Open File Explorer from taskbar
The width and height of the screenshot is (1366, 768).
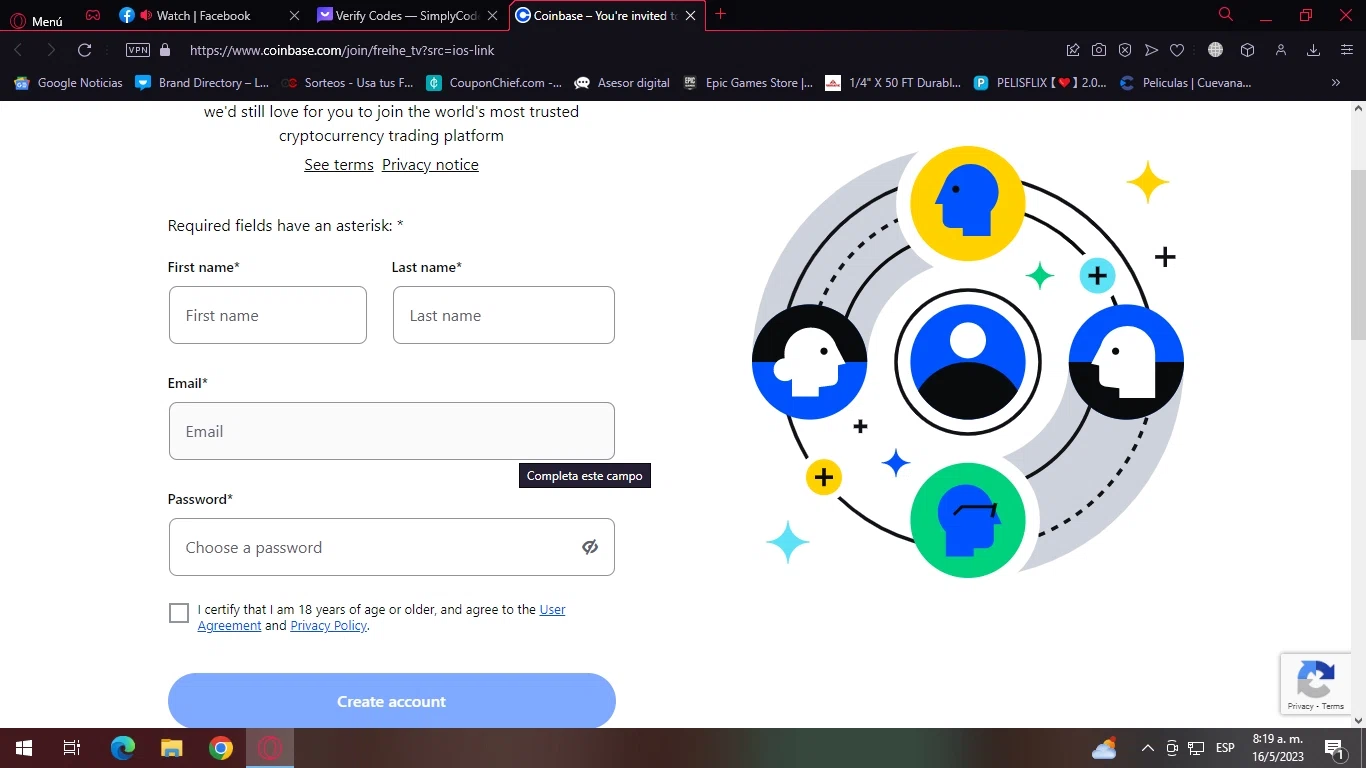point(172,748)
